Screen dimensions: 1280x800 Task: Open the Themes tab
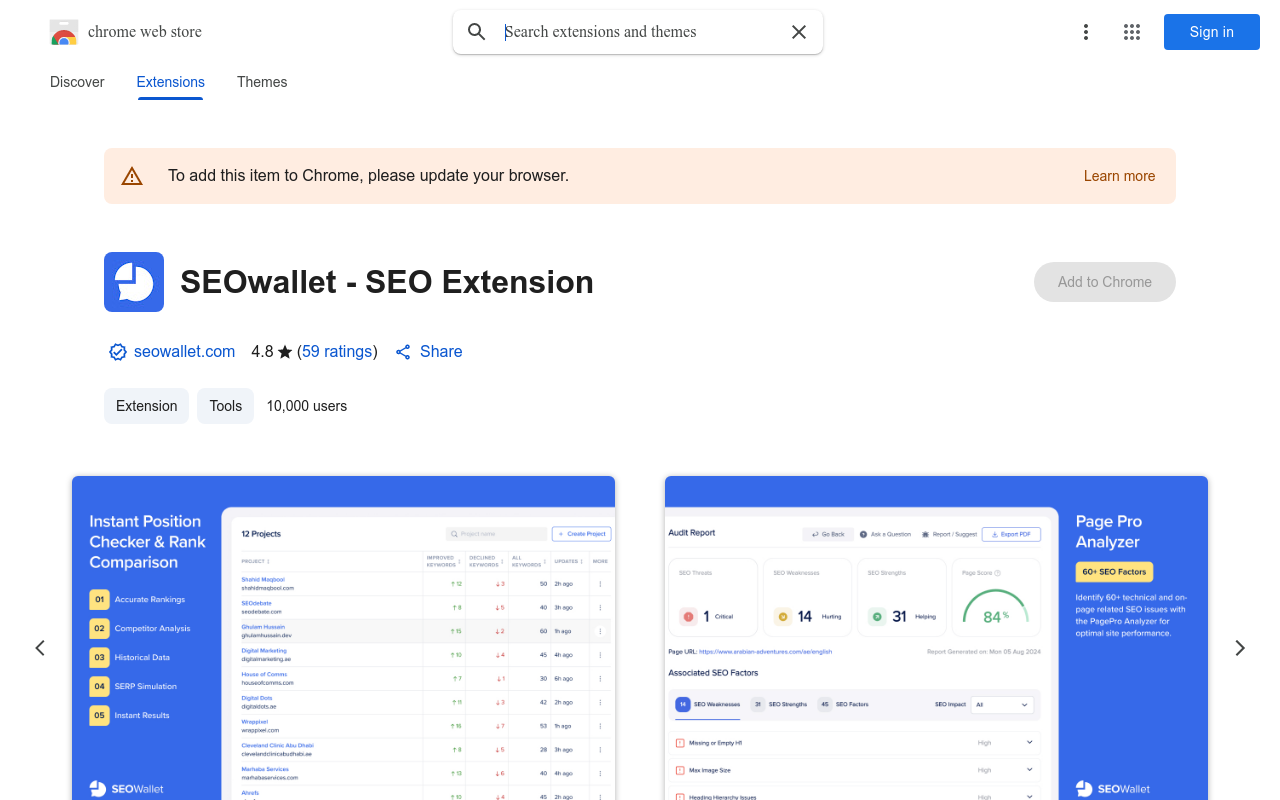[x=262, y=82]
